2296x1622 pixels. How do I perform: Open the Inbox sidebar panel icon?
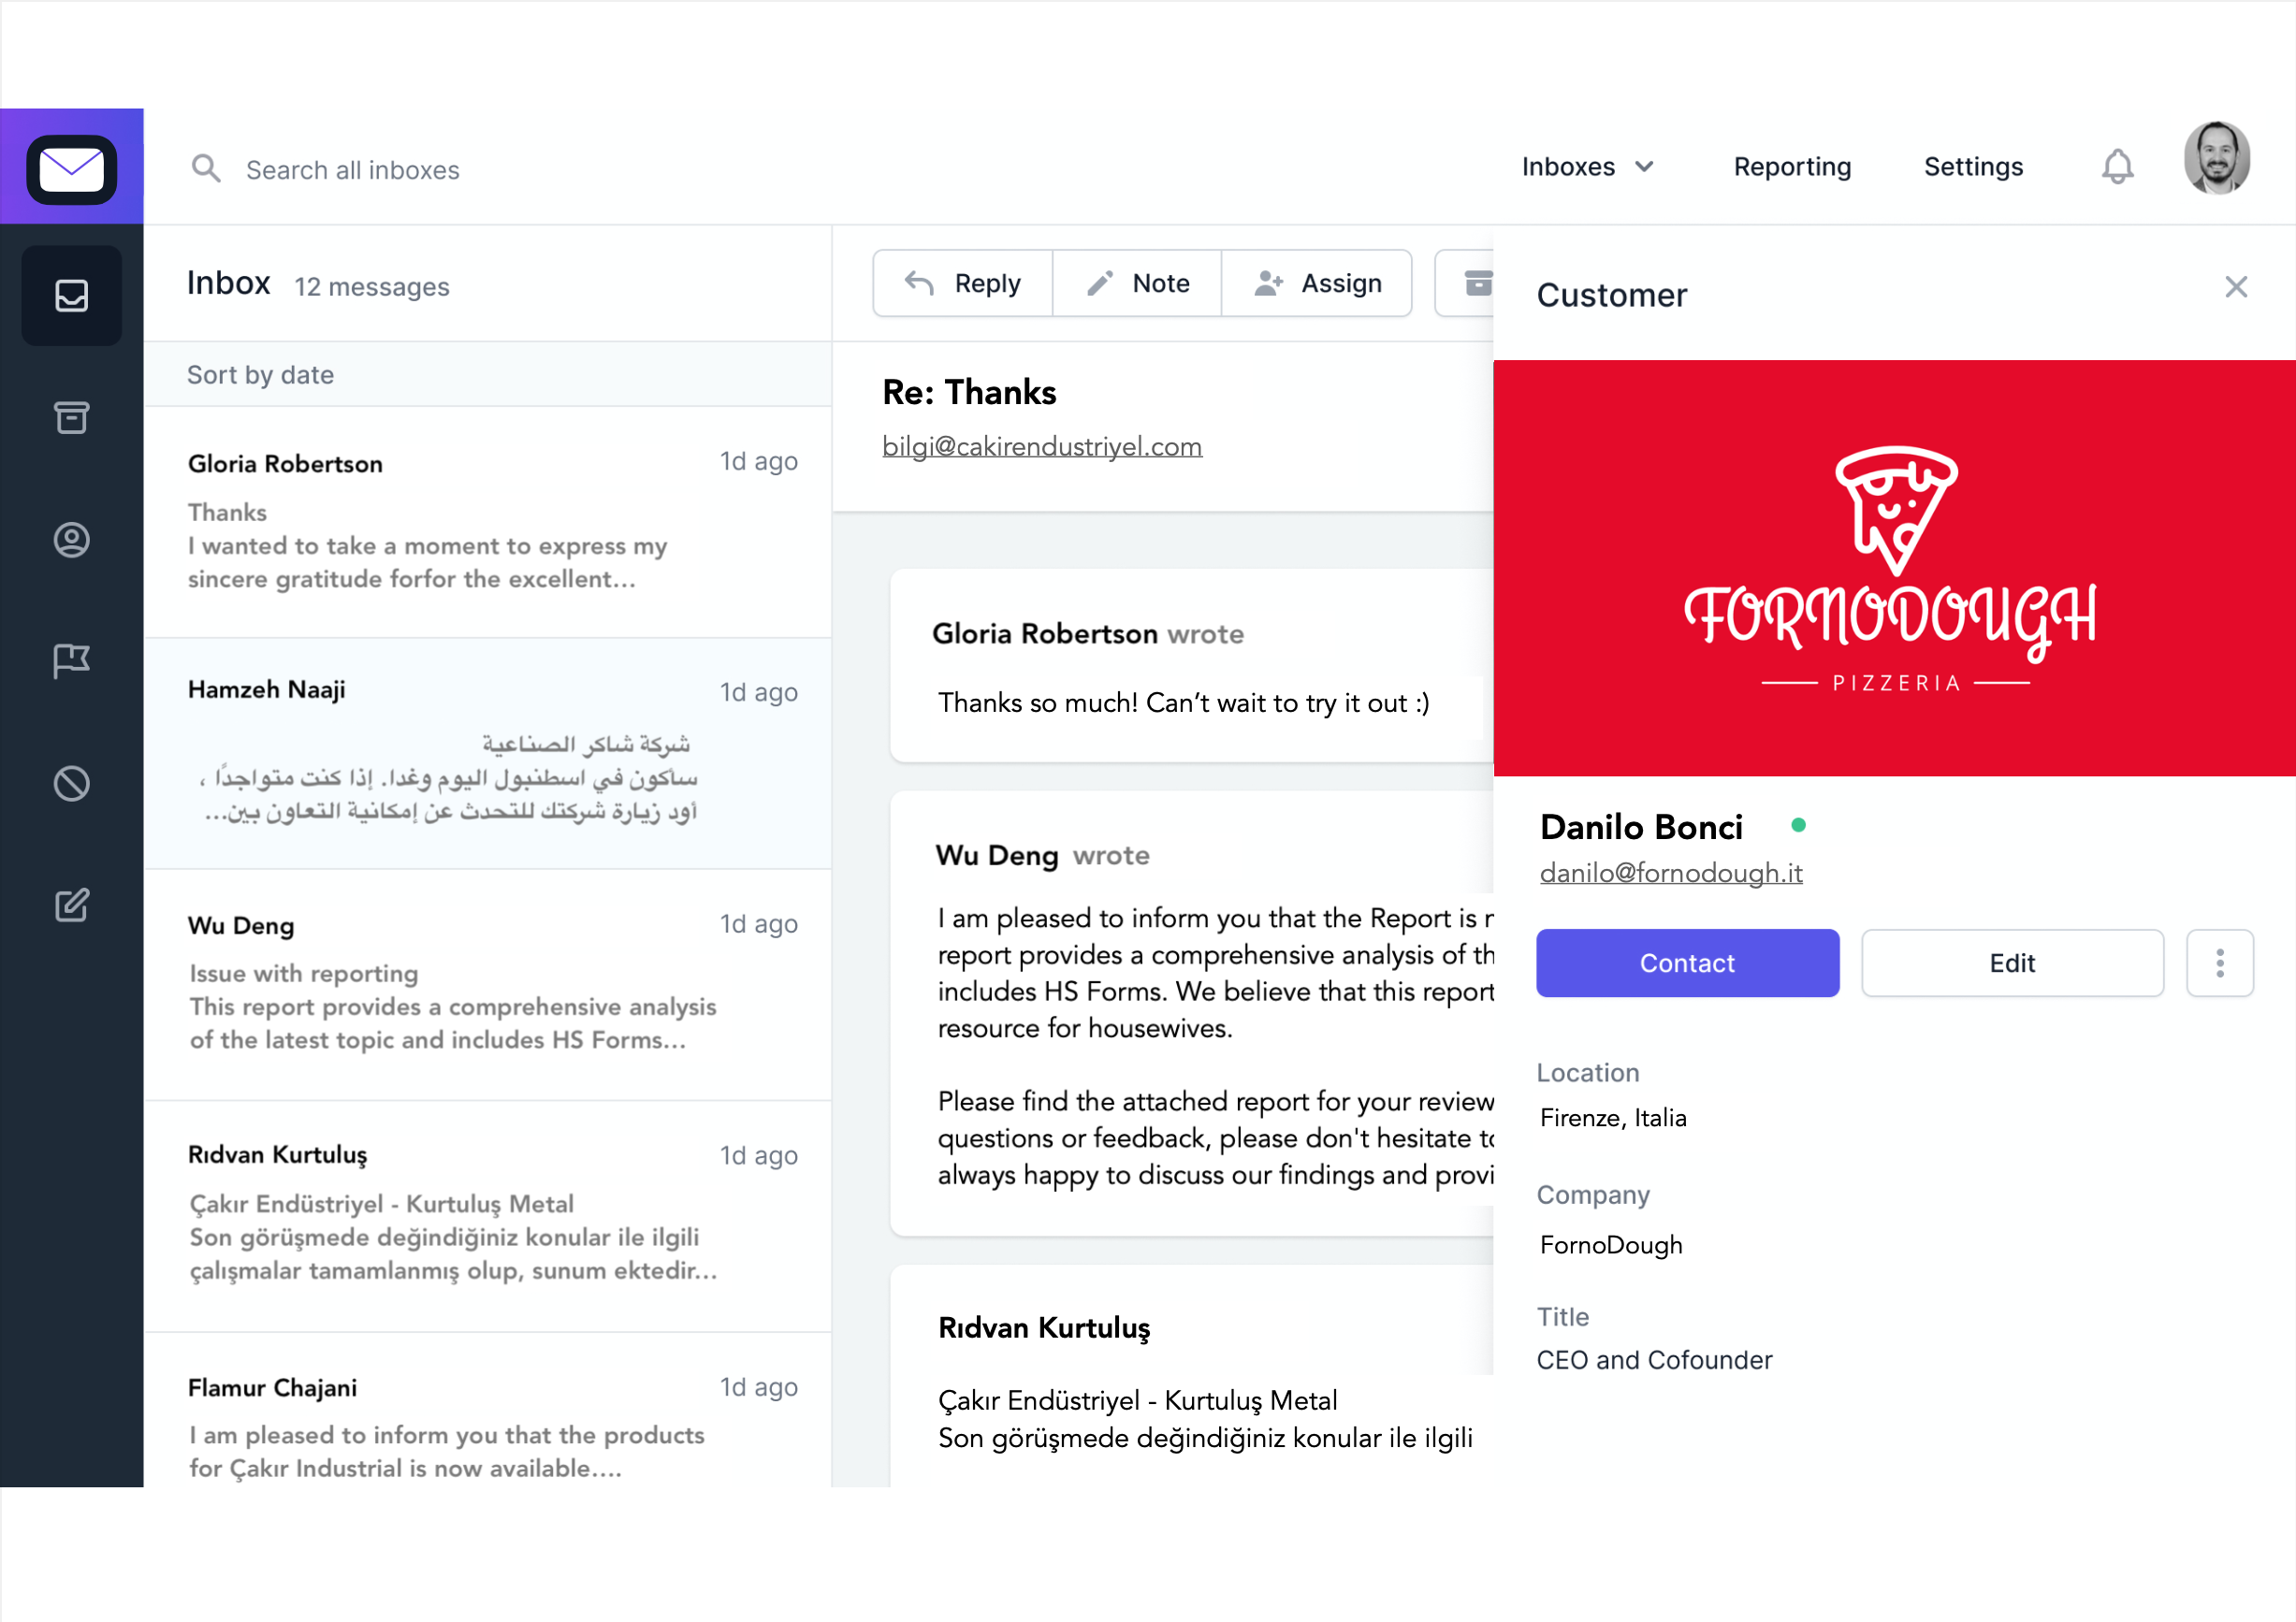[70, 295]
